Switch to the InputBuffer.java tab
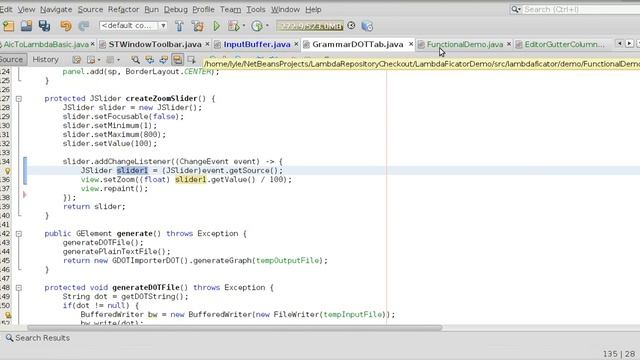Image resolution: width=640 pixels, height=360 pixels. (257, 44)
